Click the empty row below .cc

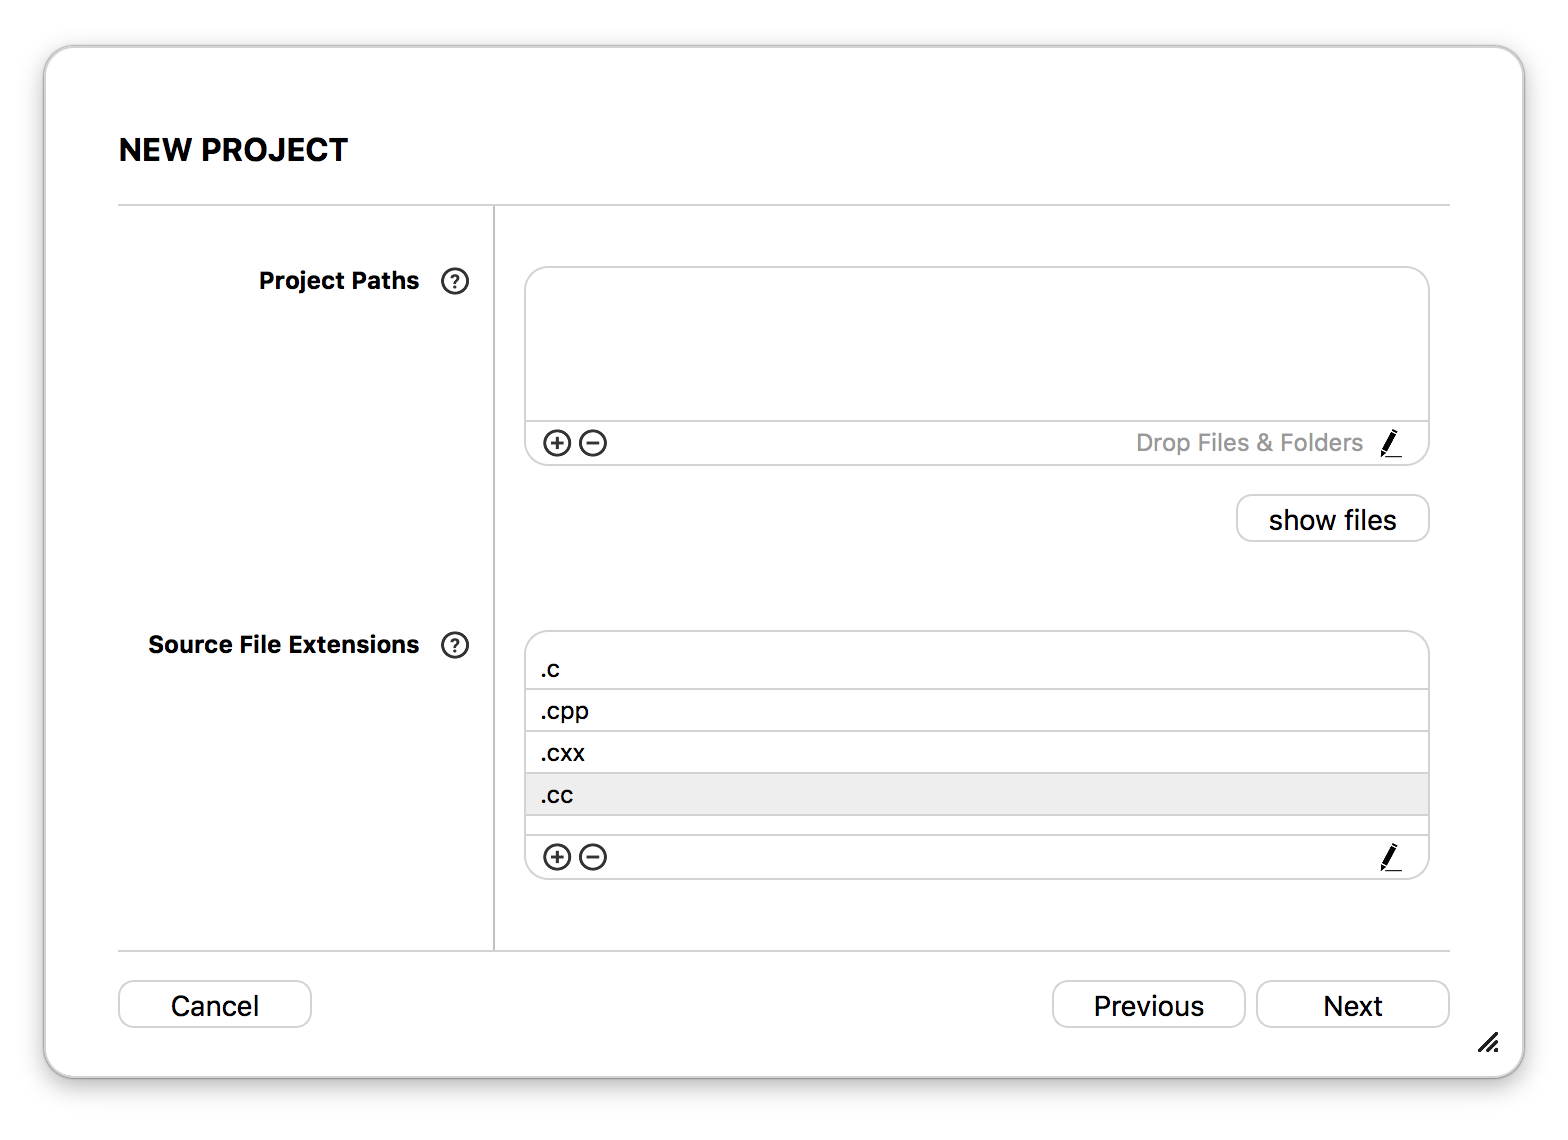pos(977,825)
